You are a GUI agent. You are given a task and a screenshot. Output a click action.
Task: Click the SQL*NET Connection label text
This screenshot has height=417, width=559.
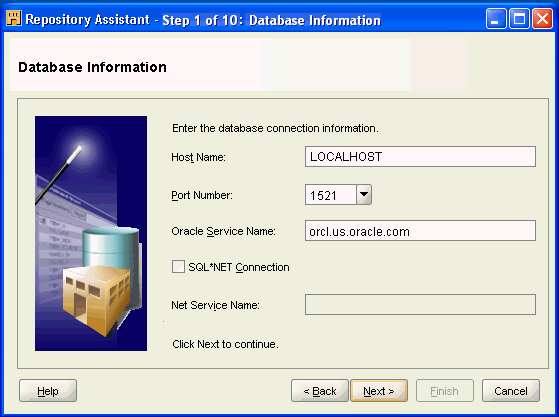point(239,267)
